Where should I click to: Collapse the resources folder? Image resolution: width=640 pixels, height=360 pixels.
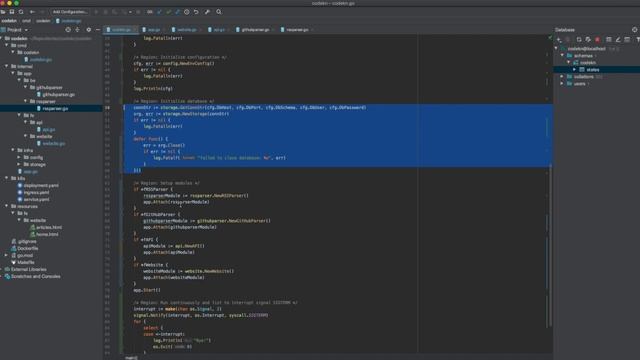click(7, 206)
